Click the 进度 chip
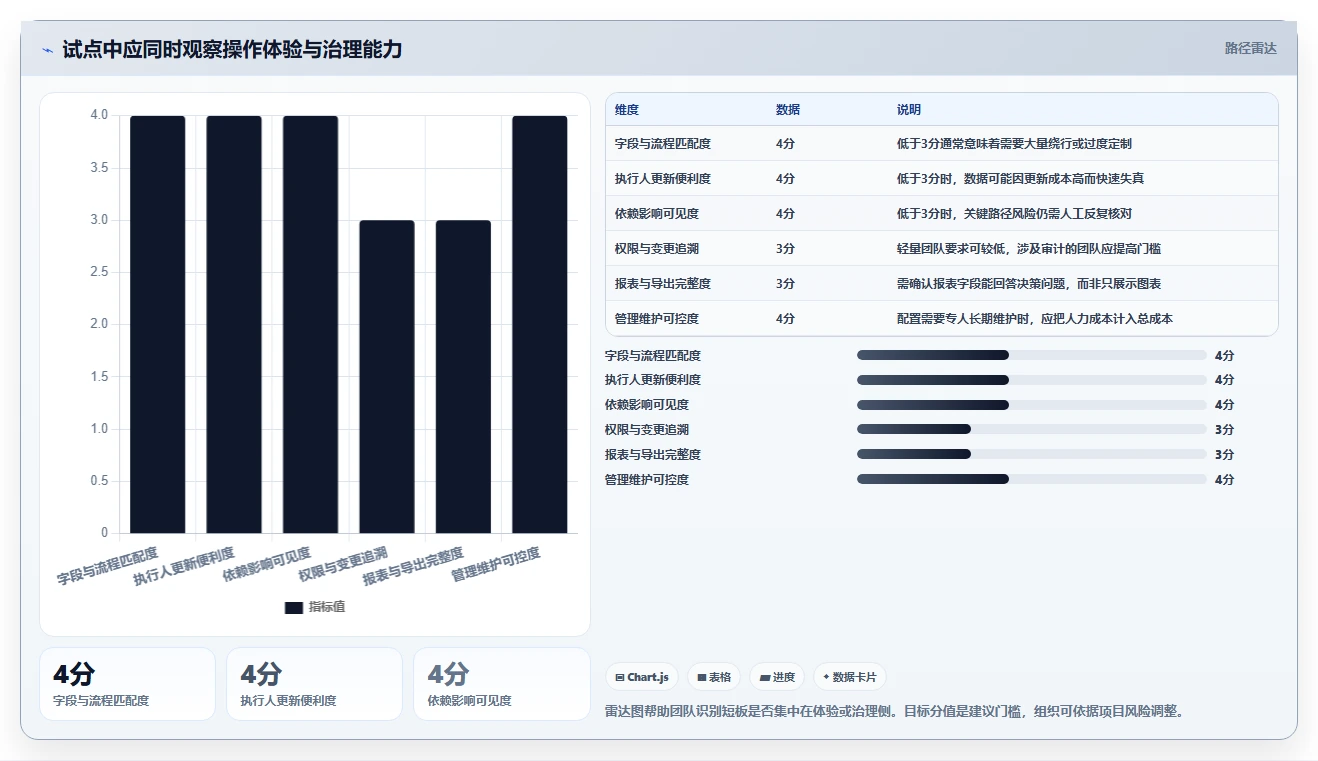The height and width of the screenshot is (761, 1318). click(x=777, y=677)
